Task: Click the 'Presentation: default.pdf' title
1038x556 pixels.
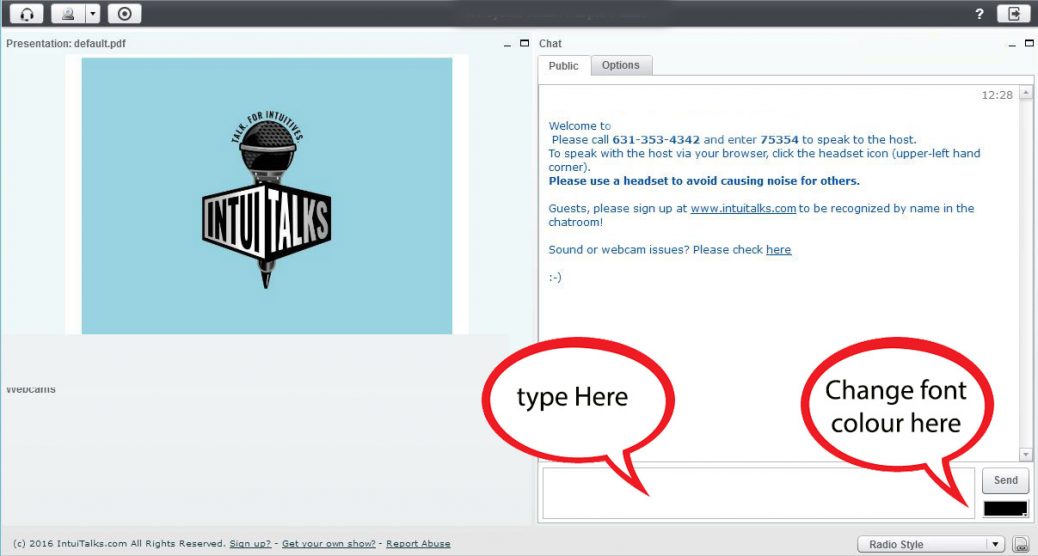Action: click(66, 44)
